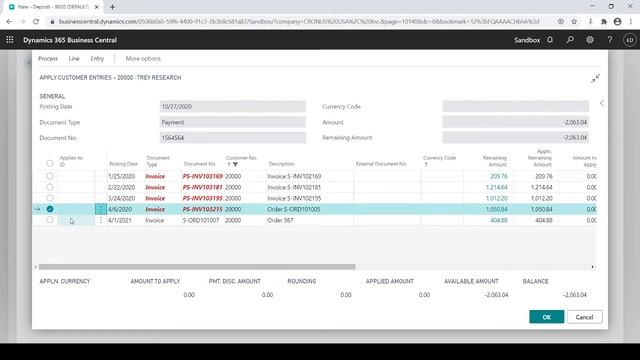Toggle select-all rows checkbox in header

click(x=50, y=163)
